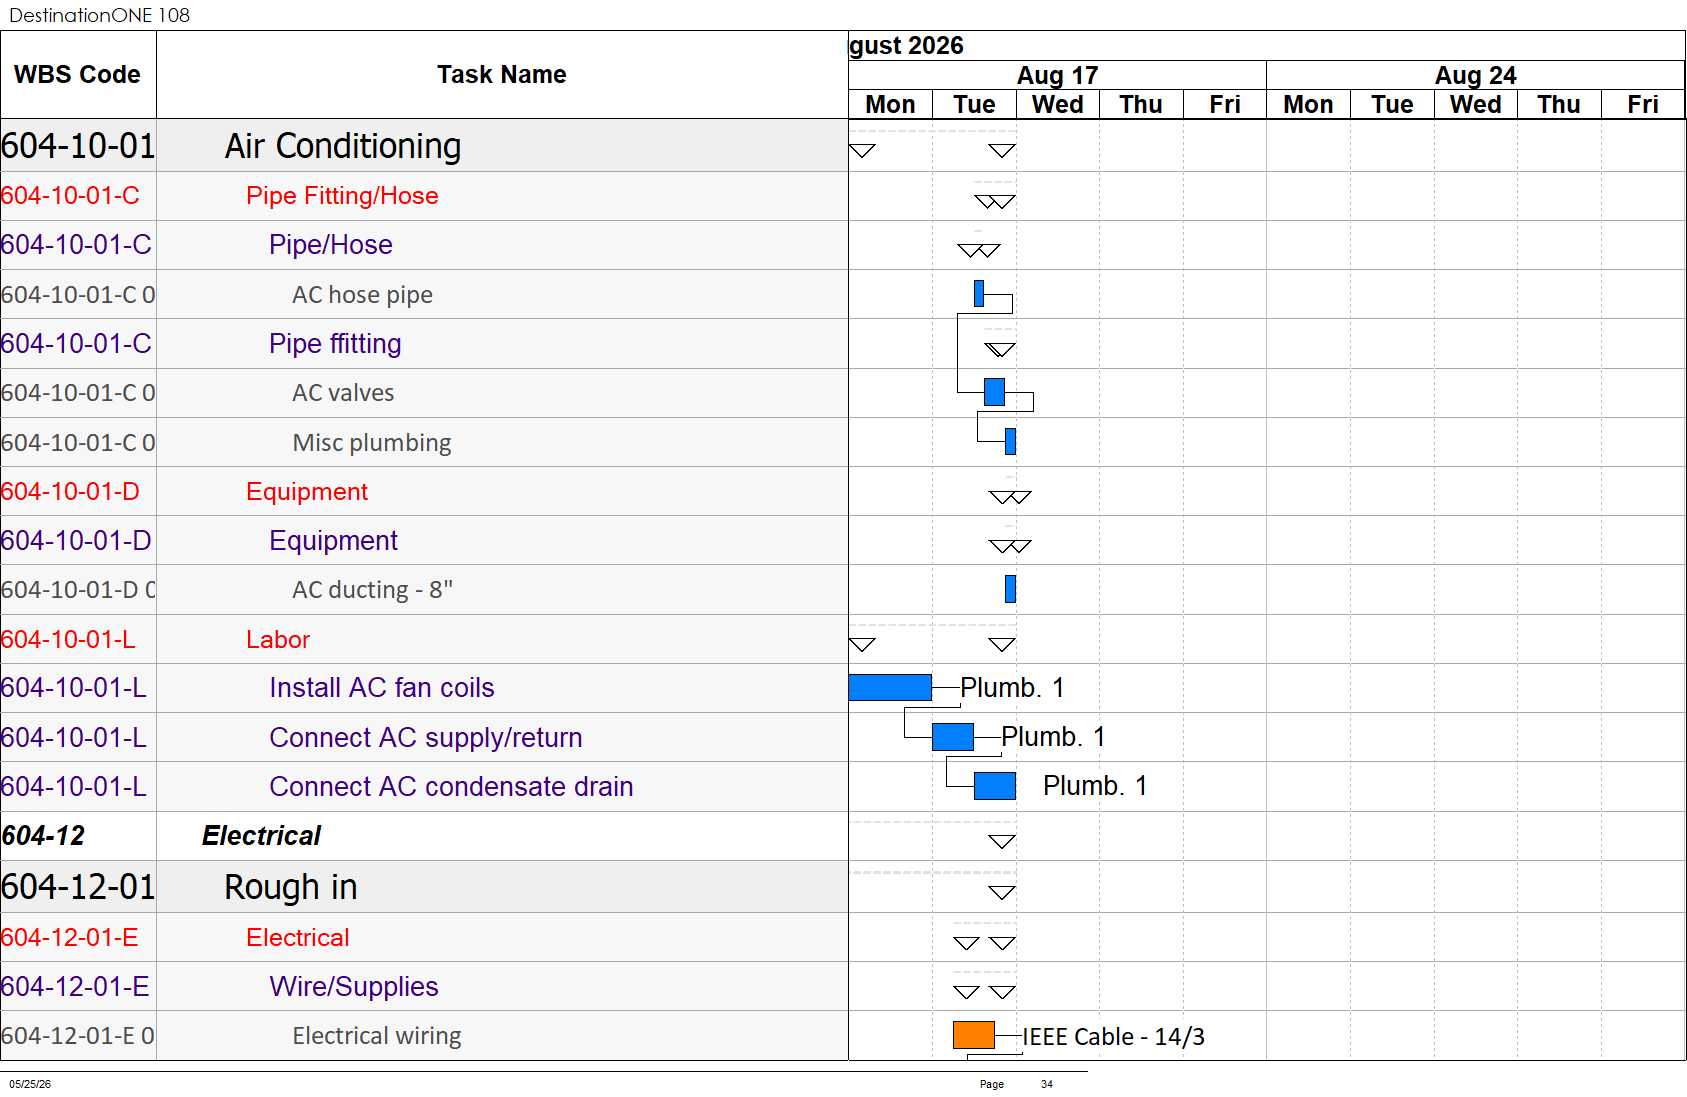1687x1097 pixels.
Task: Select the Connect AC condensate drain task
Action: click(451, 787)
